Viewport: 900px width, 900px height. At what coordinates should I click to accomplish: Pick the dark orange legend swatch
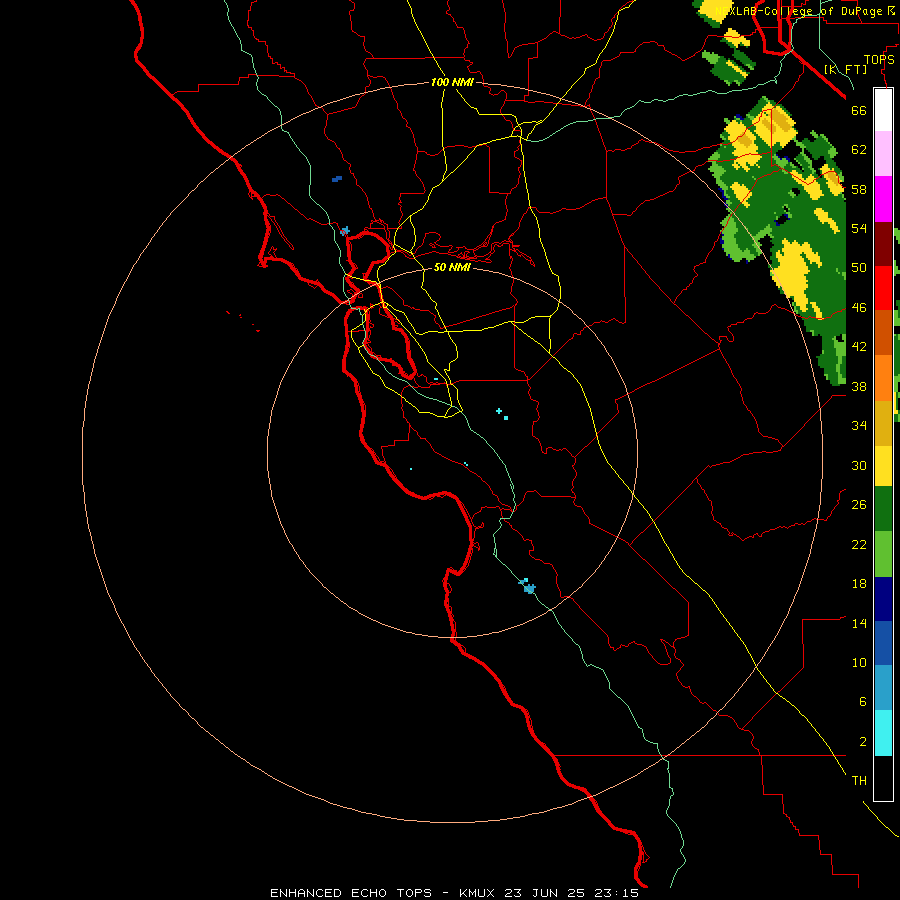(x=883, y=333)
